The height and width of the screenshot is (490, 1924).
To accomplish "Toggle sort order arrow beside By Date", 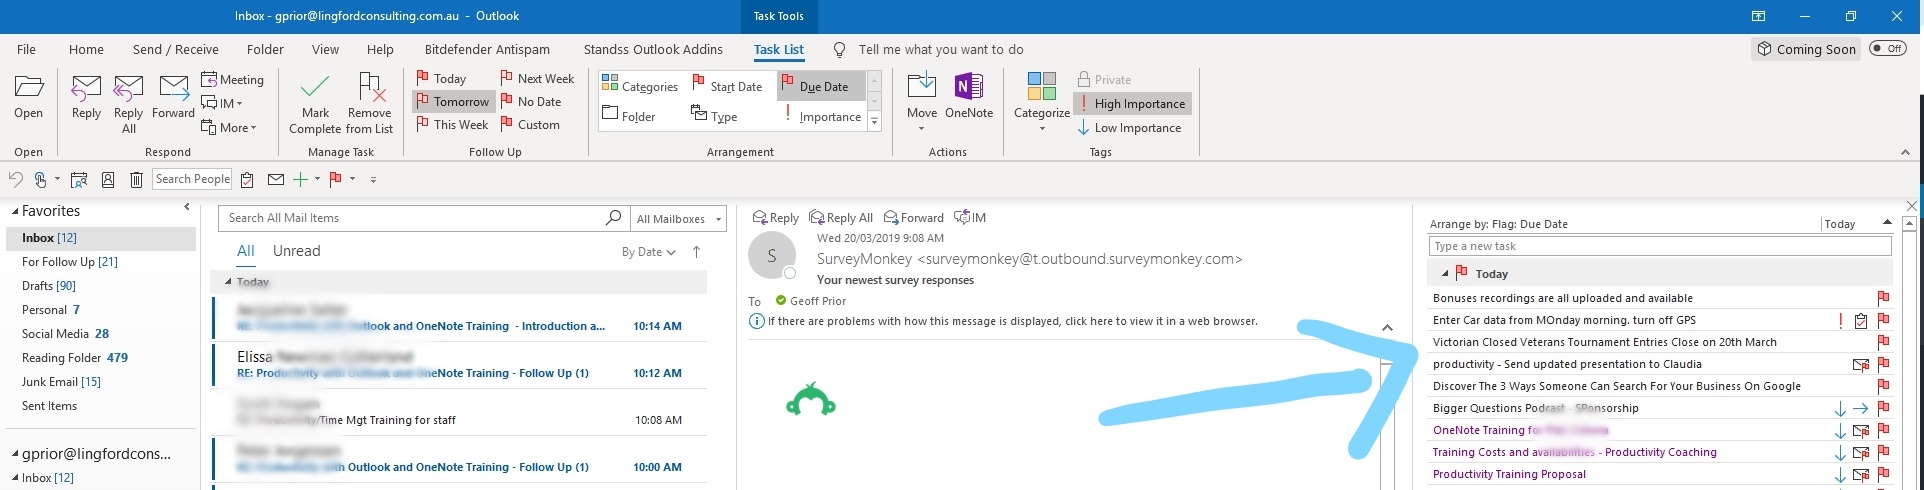I will [x=696, y=252].
